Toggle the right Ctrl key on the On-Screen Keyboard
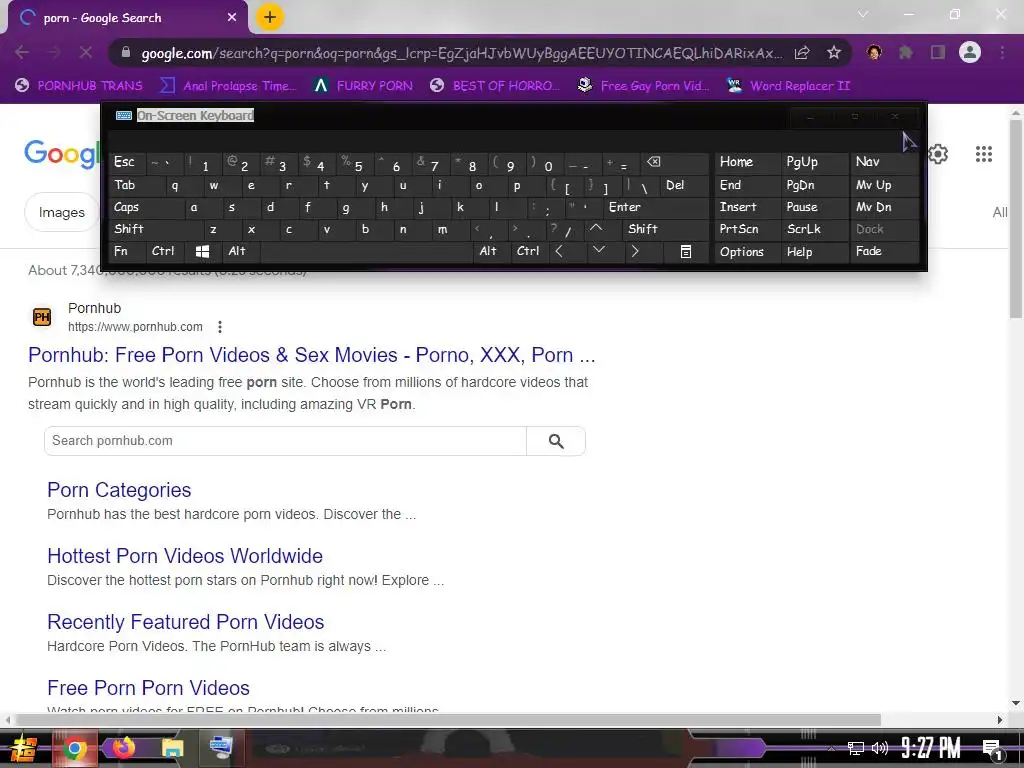Screen dimensions: 1024x768 [530, 251]
